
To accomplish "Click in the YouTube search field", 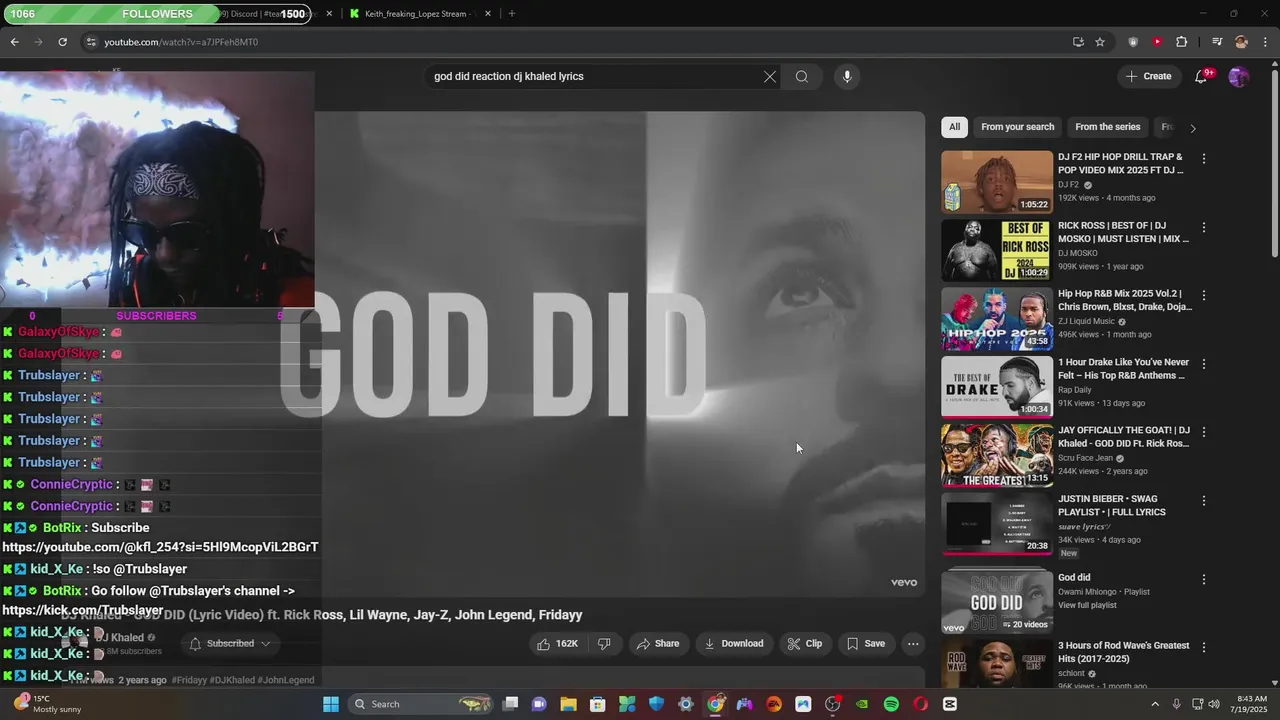I will [x=595, y=76].
